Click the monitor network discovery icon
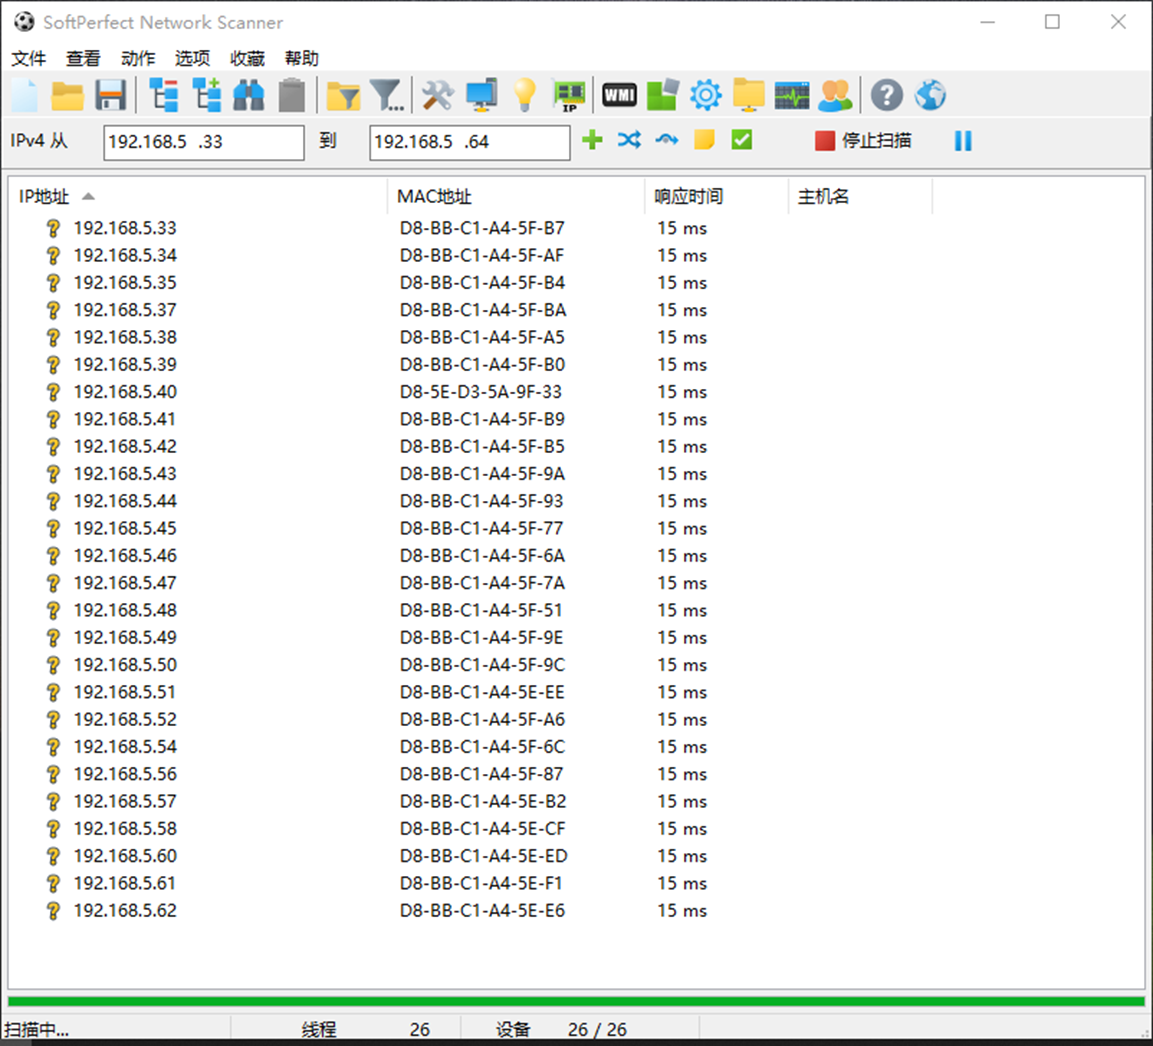 coord(482,95)
